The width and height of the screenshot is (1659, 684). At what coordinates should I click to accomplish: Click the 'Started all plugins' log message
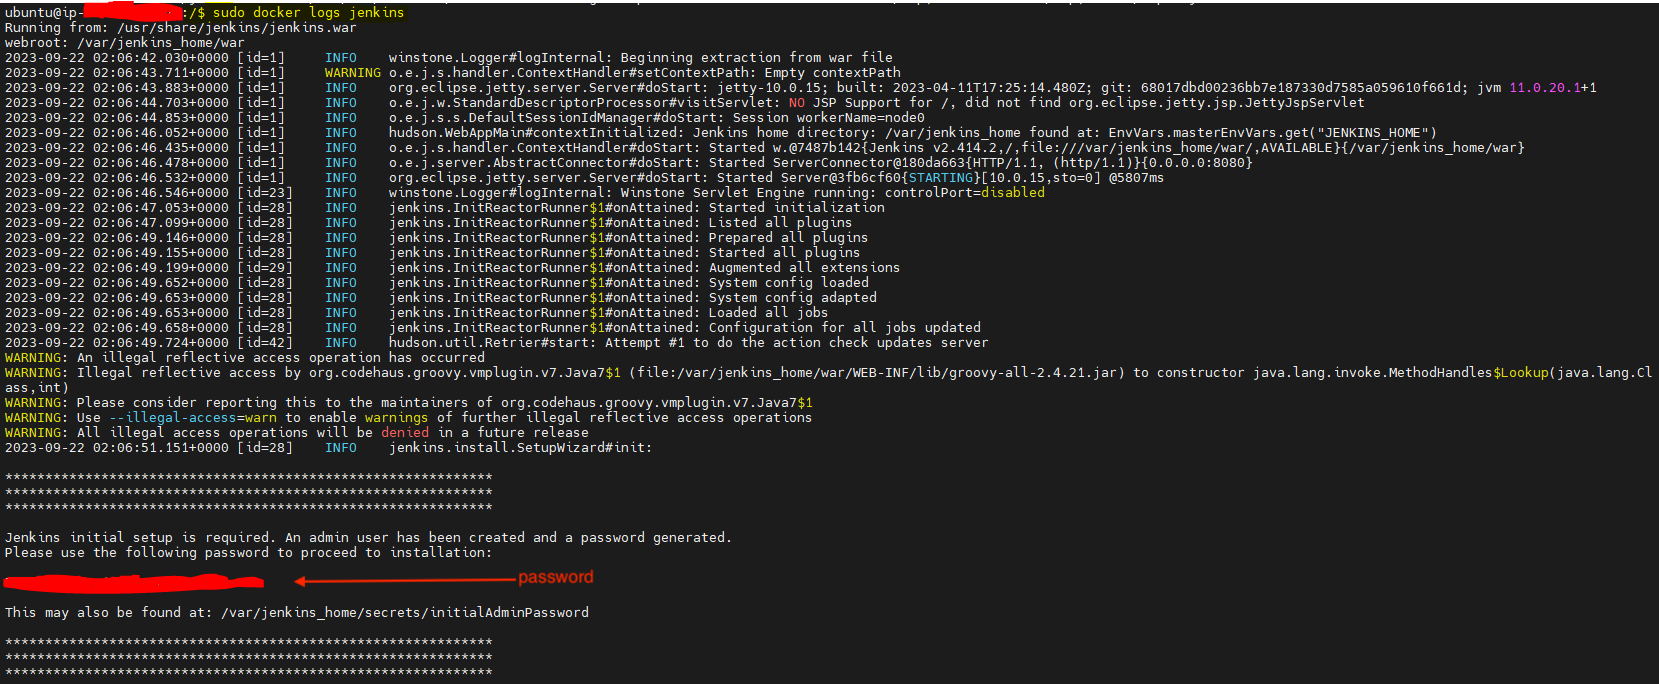tap(785, 253)
